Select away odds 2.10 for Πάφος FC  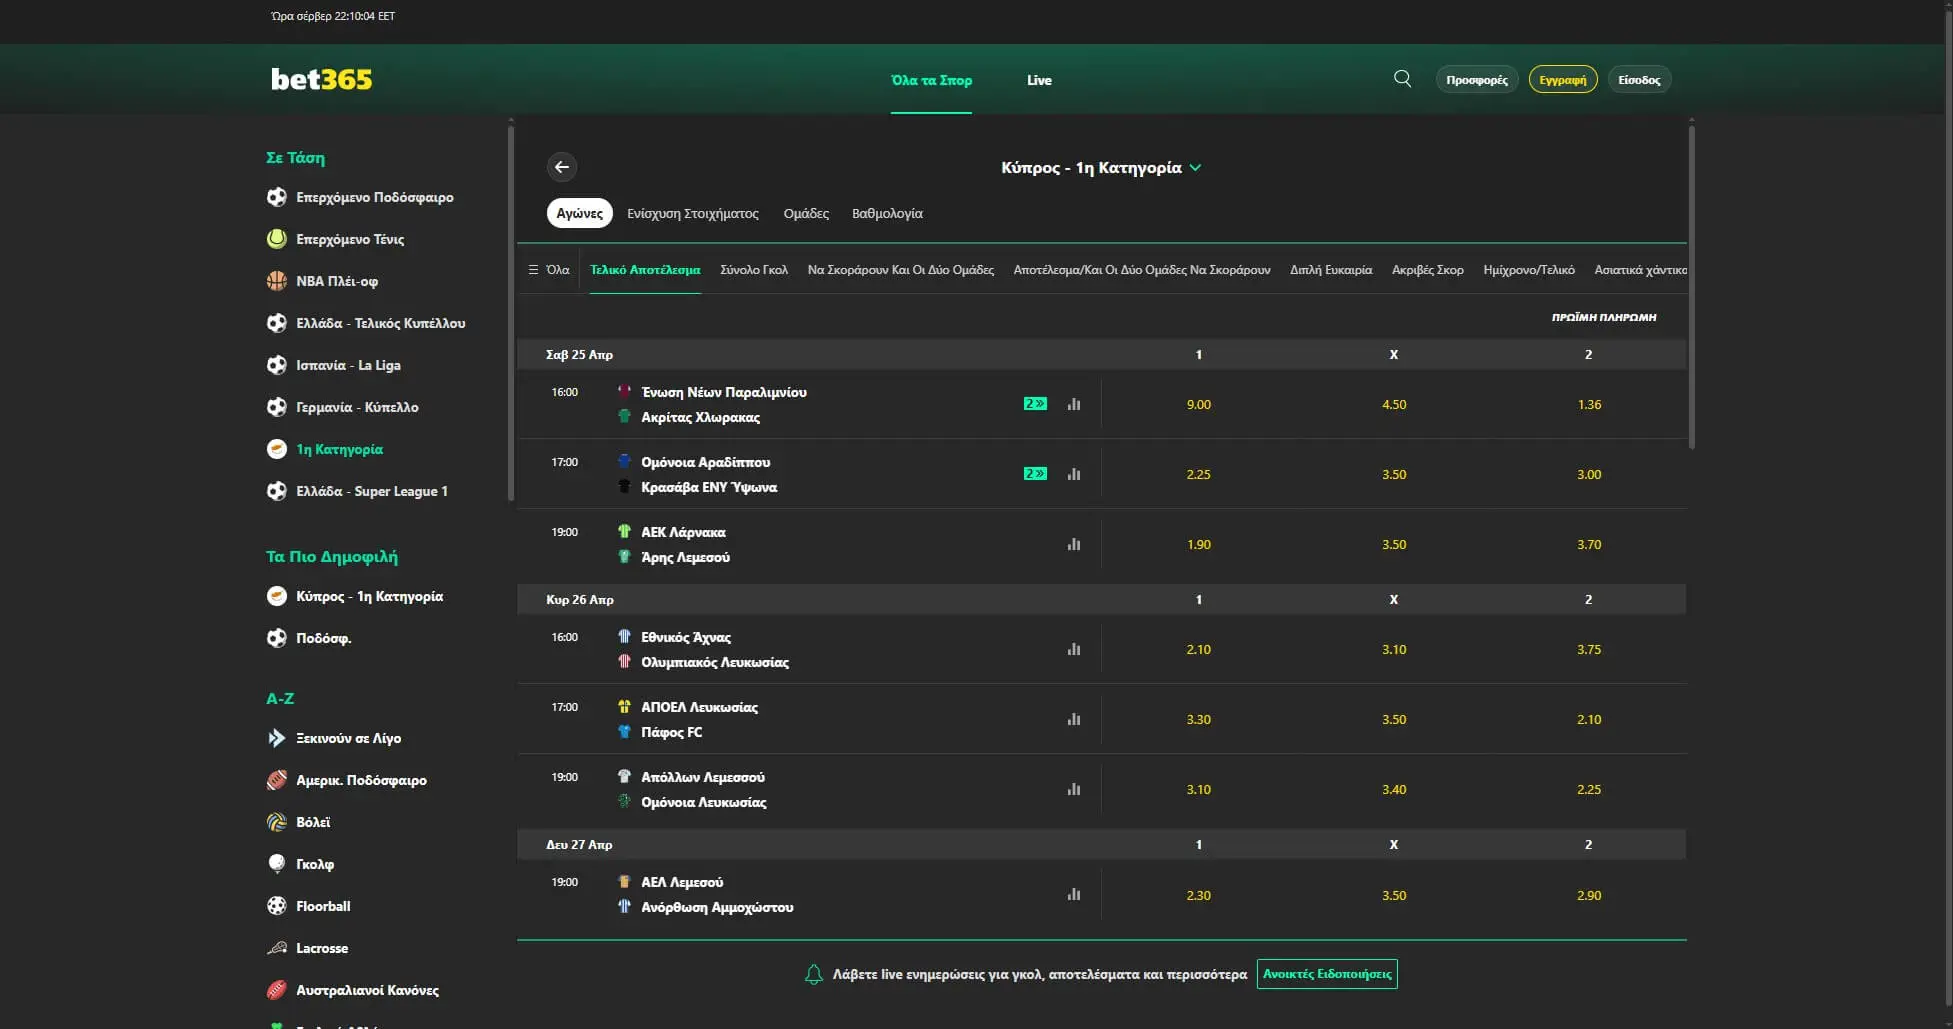point(1589,719)
